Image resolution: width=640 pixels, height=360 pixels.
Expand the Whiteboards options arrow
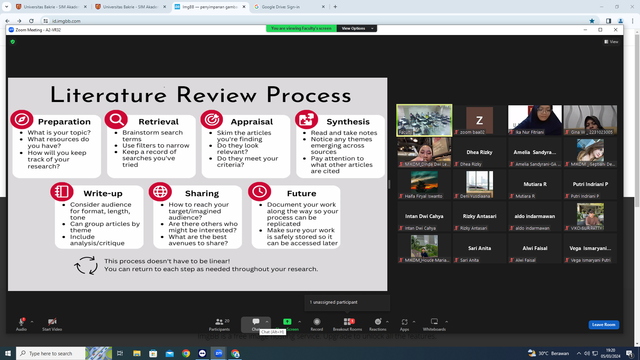coord(446,322)
